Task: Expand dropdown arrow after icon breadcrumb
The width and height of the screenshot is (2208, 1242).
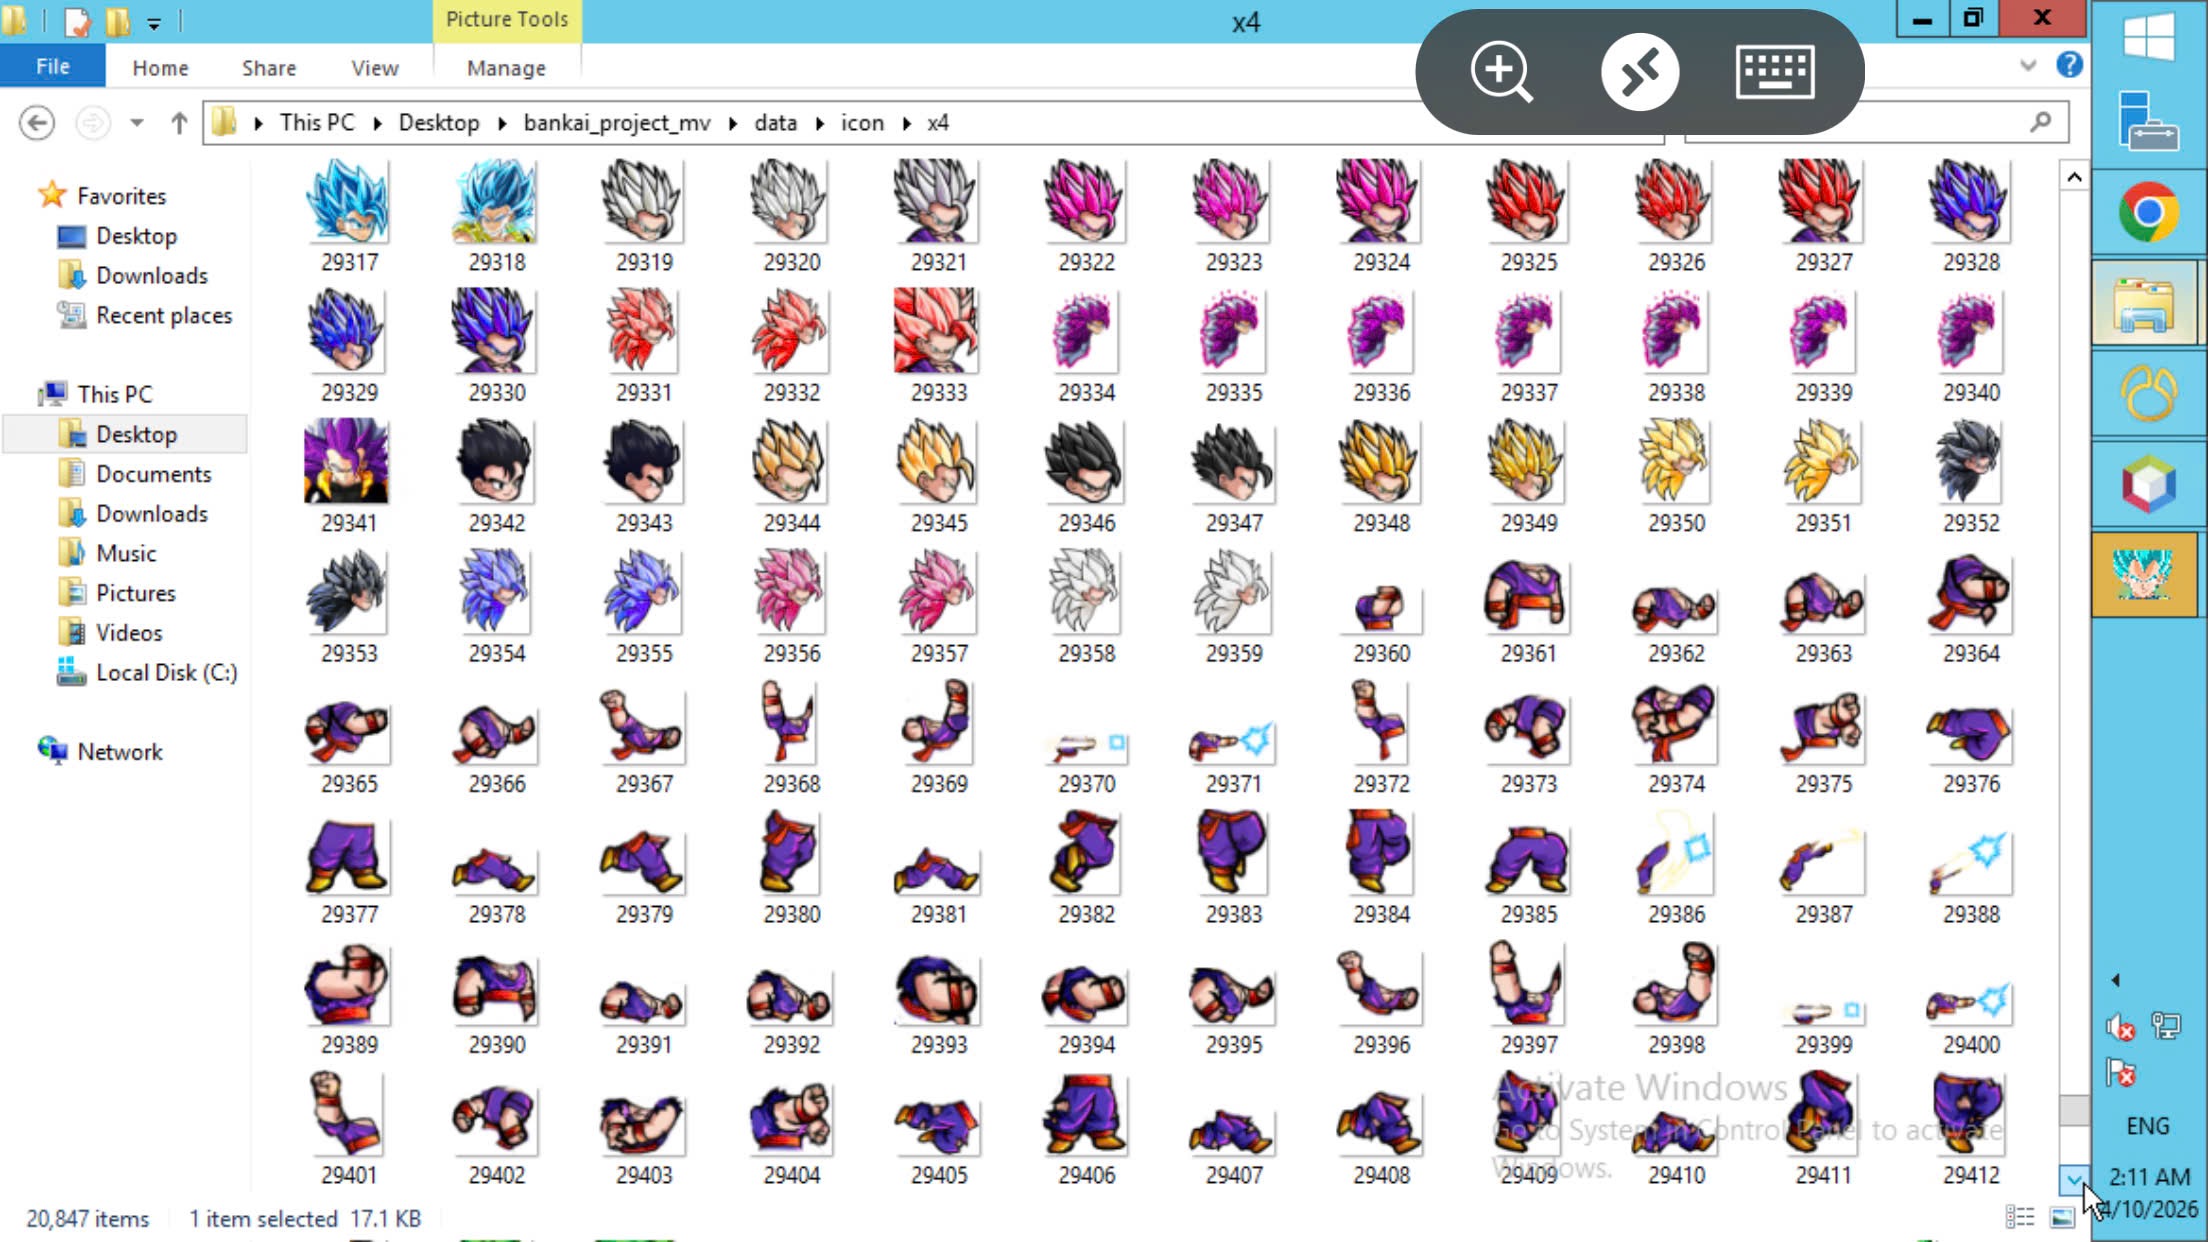Action: tap(907, 123)
